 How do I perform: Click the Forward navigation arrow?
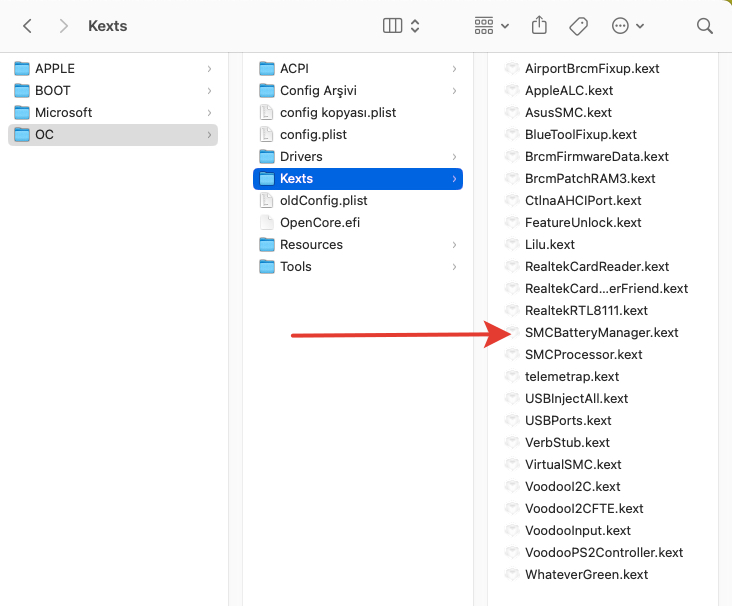pyautogui.click(x=64, y=26)
